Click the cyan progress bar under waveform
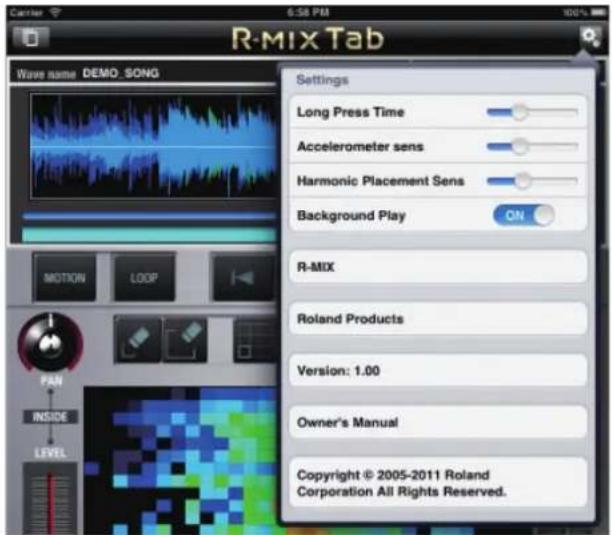Viewport: 612px width, 535px height. (149, 235)
